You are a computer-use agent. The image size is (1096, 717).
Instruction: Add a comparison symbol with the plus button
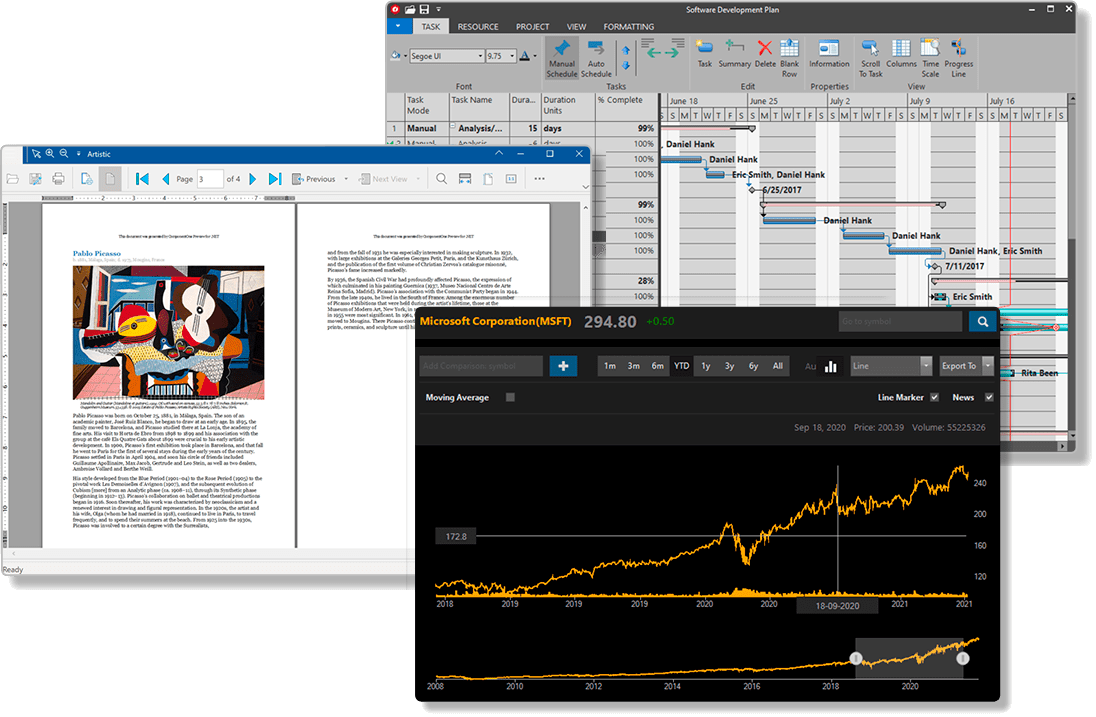click(564, 366)
